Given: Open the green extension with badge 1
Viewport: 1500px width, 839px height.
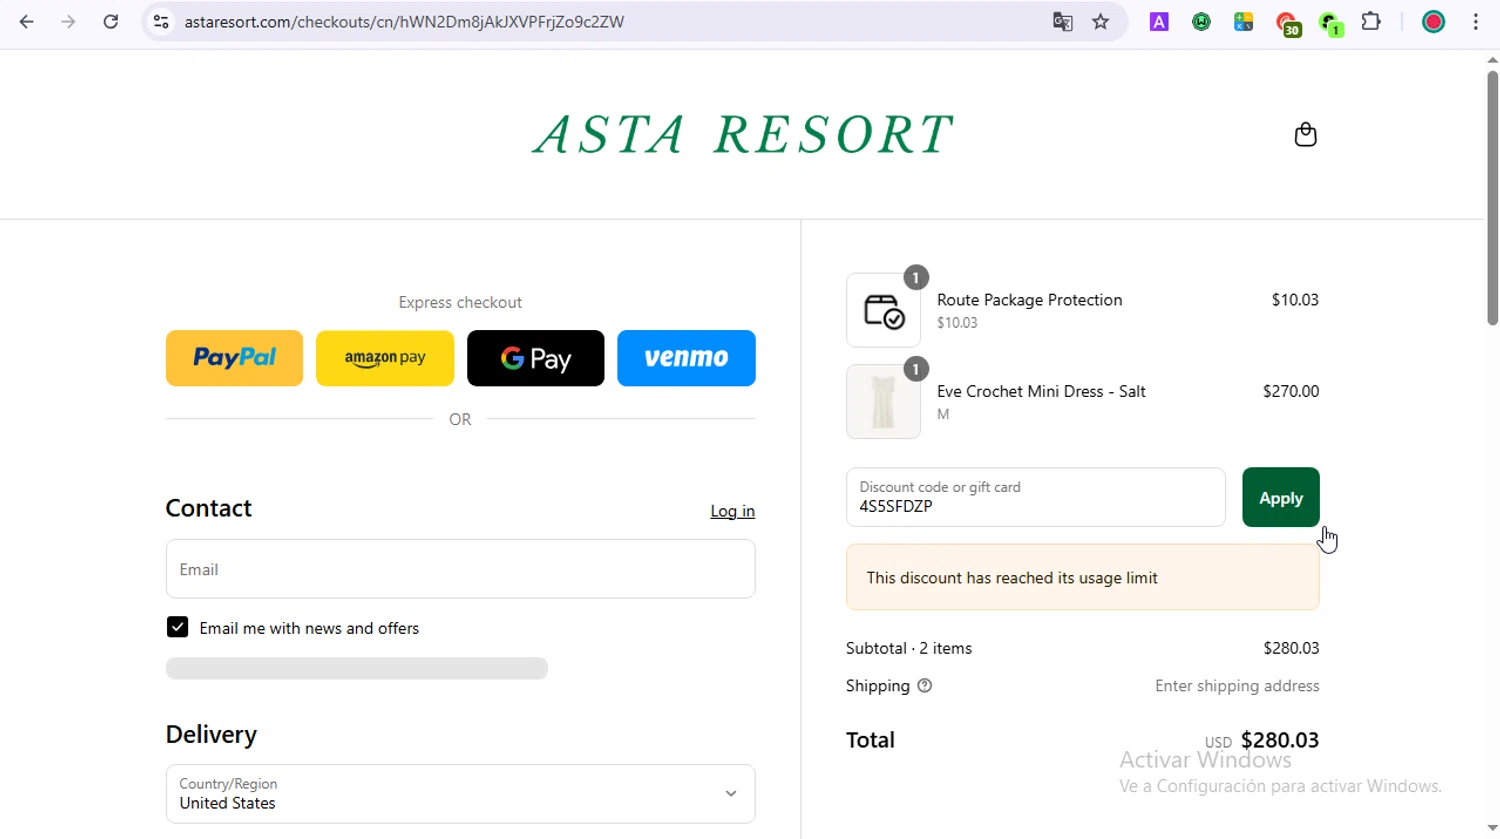Looking at the screenshot, I should (x=1330, y=23).
